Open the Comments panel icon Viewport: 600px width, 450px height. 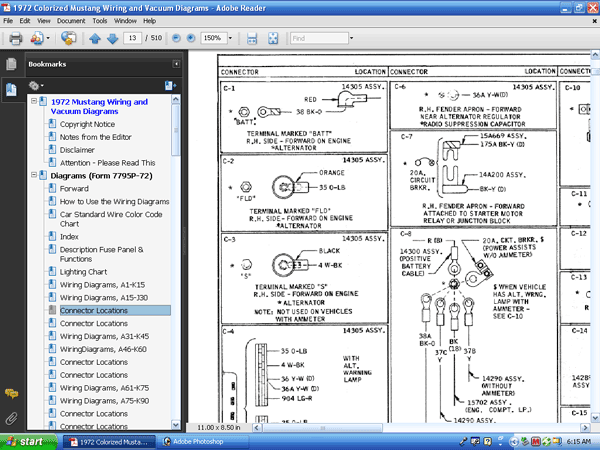tap(11, 393)
